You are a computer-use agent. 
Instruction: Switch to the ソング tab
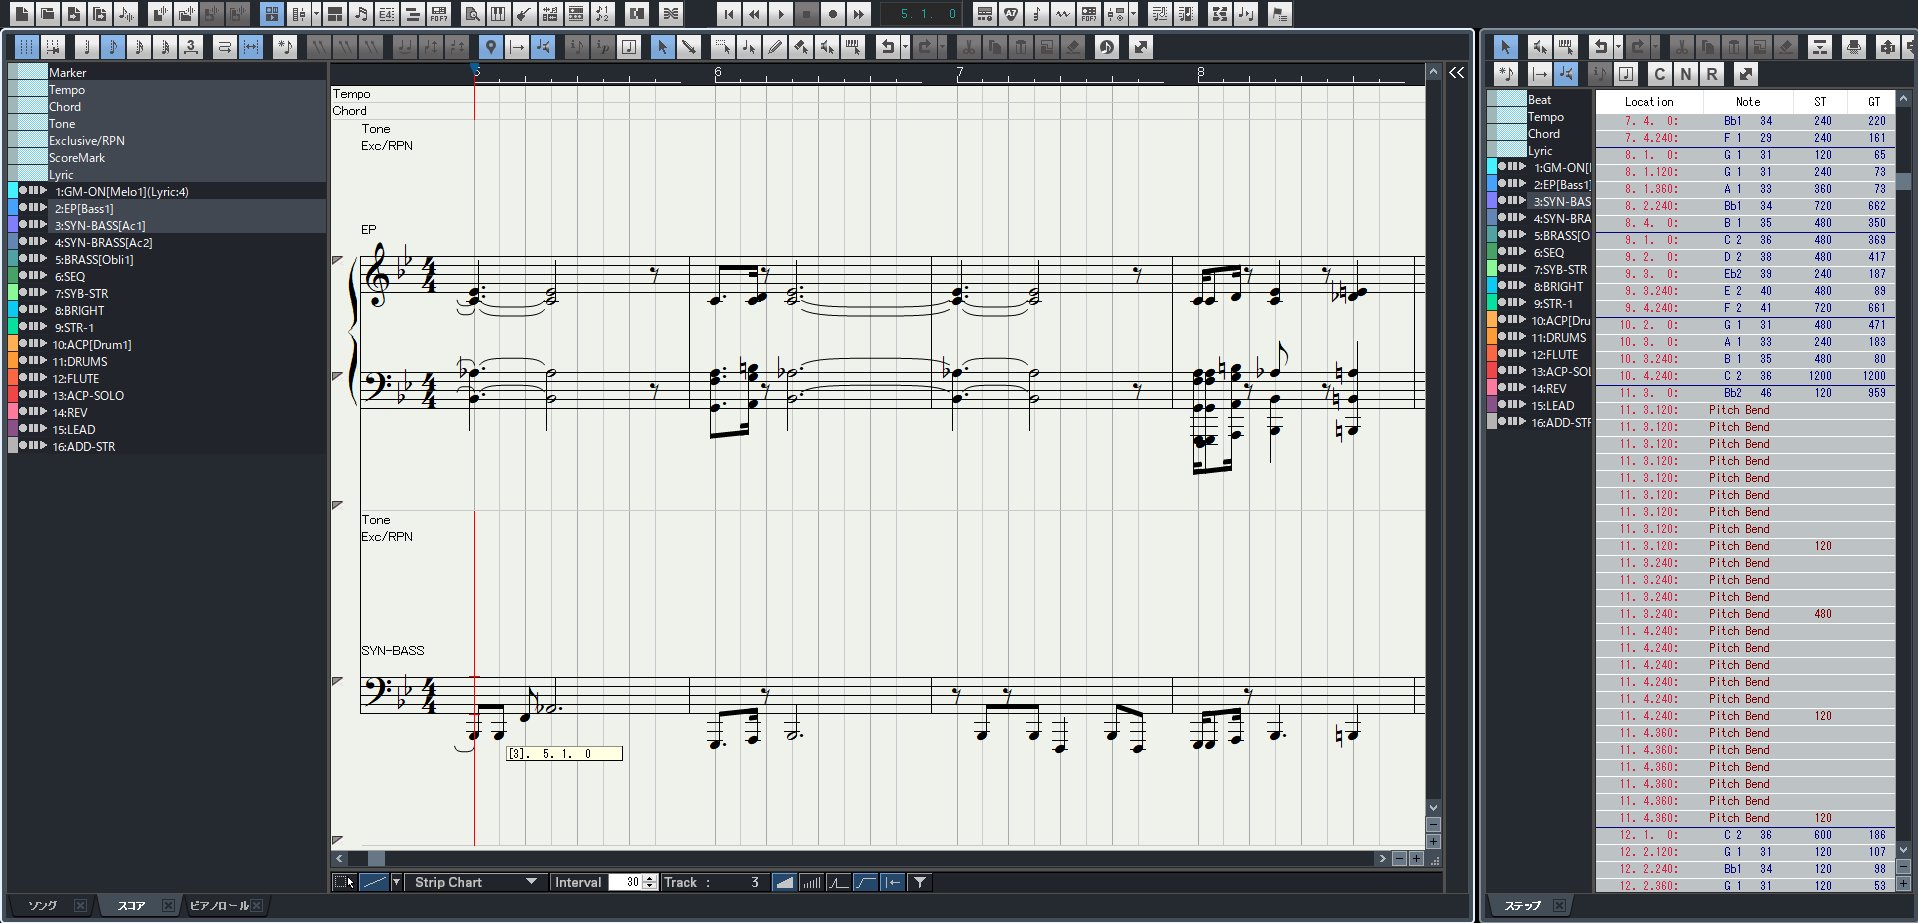point(43,905)
